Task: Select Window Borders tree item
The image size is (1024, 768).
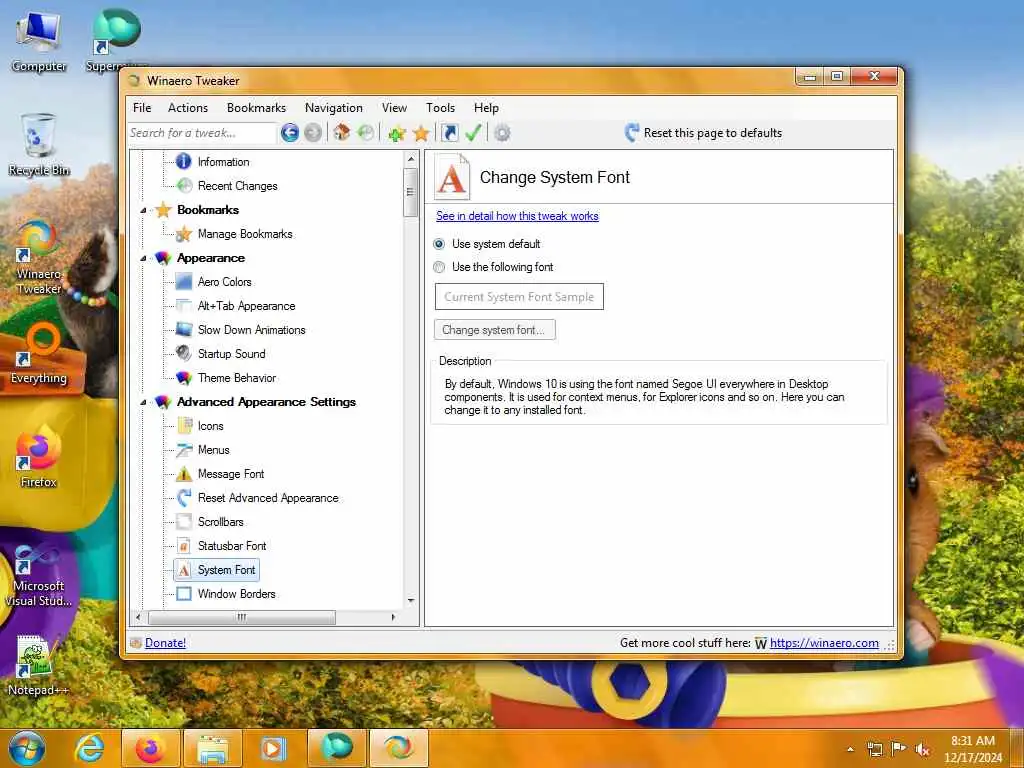Action: tap(236, 594)
